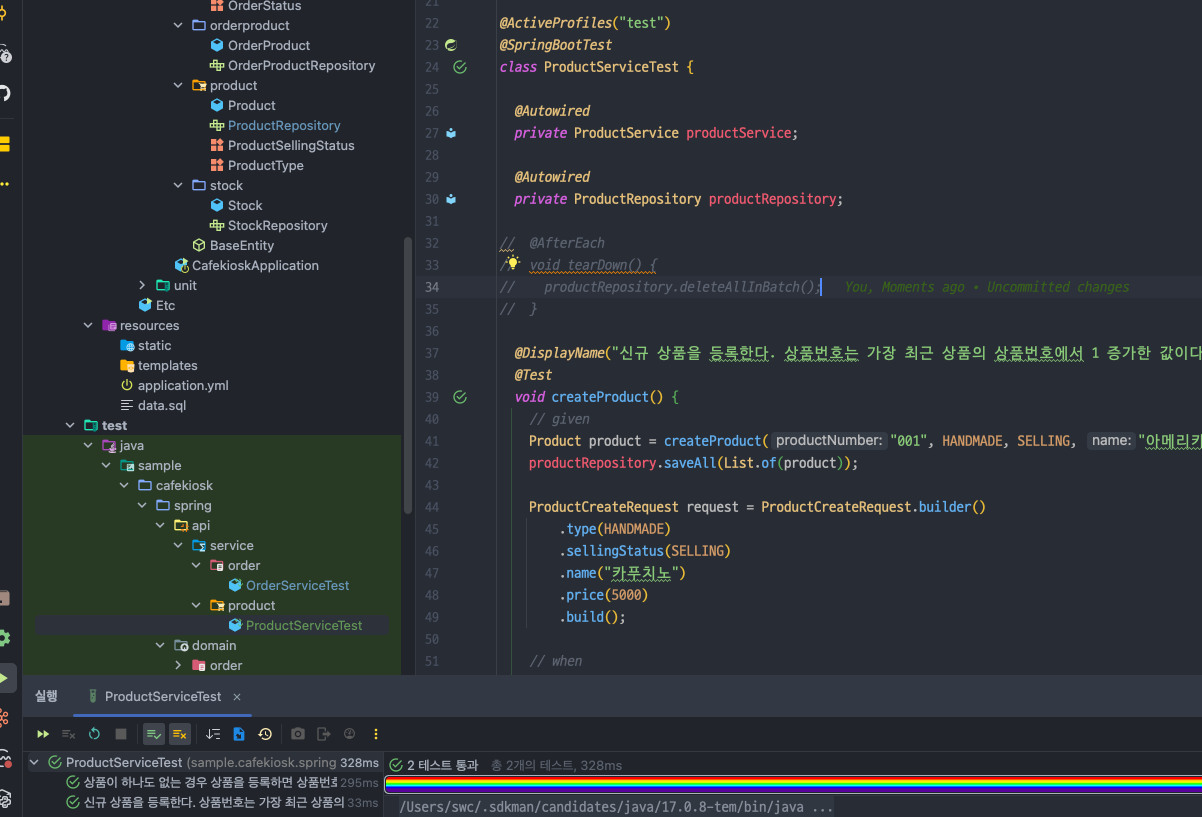This screenshot has height=817, width=1202.
Task: Click the run gutter icon beside createProduct method
Action: pyautogui.click(x=460, y=397)
